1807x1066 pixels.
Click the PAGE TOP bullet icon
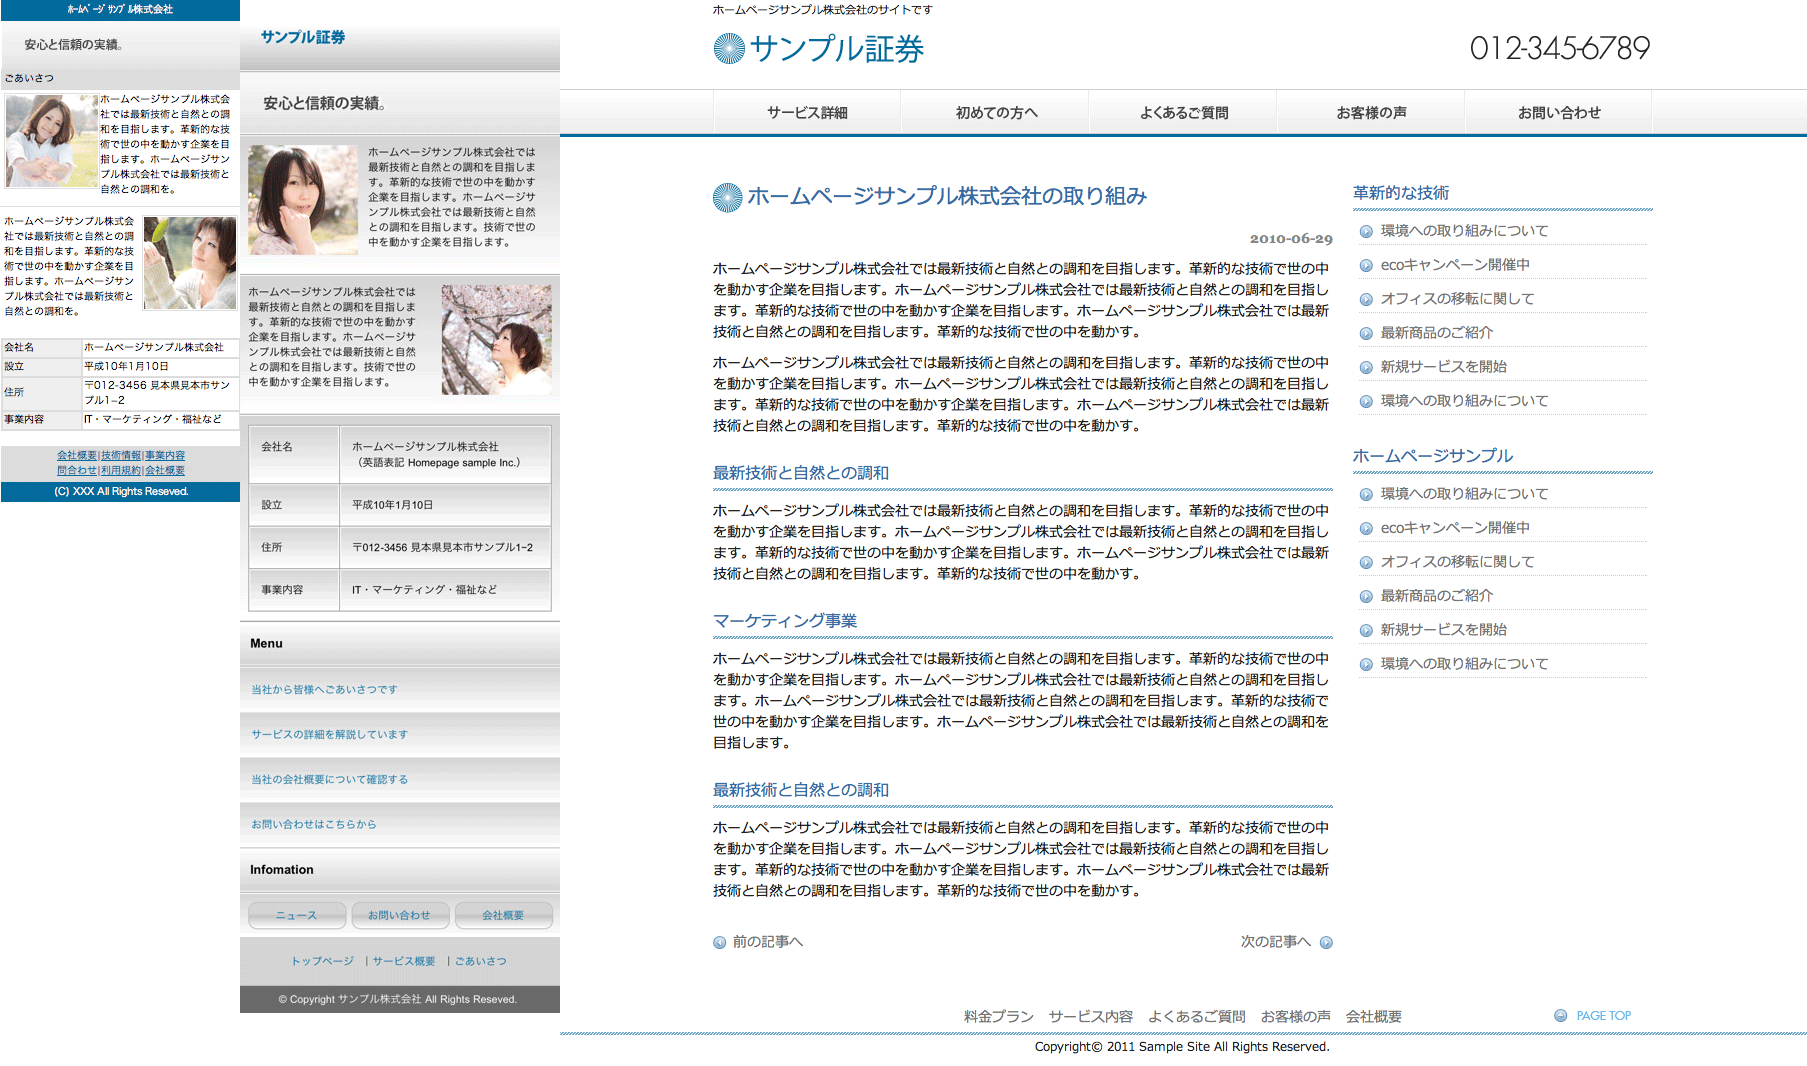tap(1560, 1016)
